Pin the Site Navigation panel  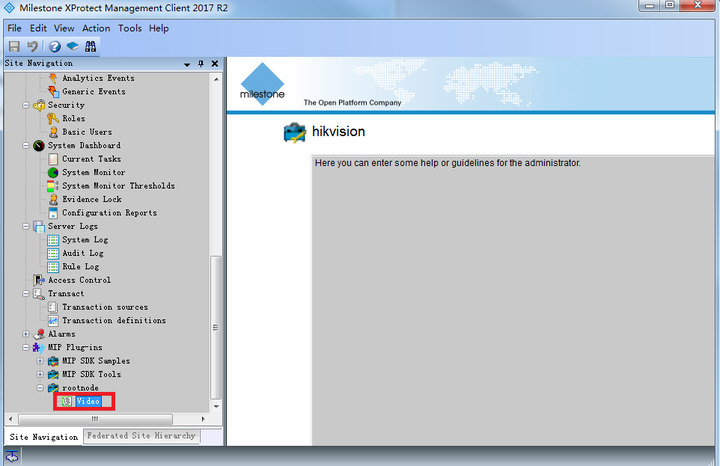coord(200,64)
